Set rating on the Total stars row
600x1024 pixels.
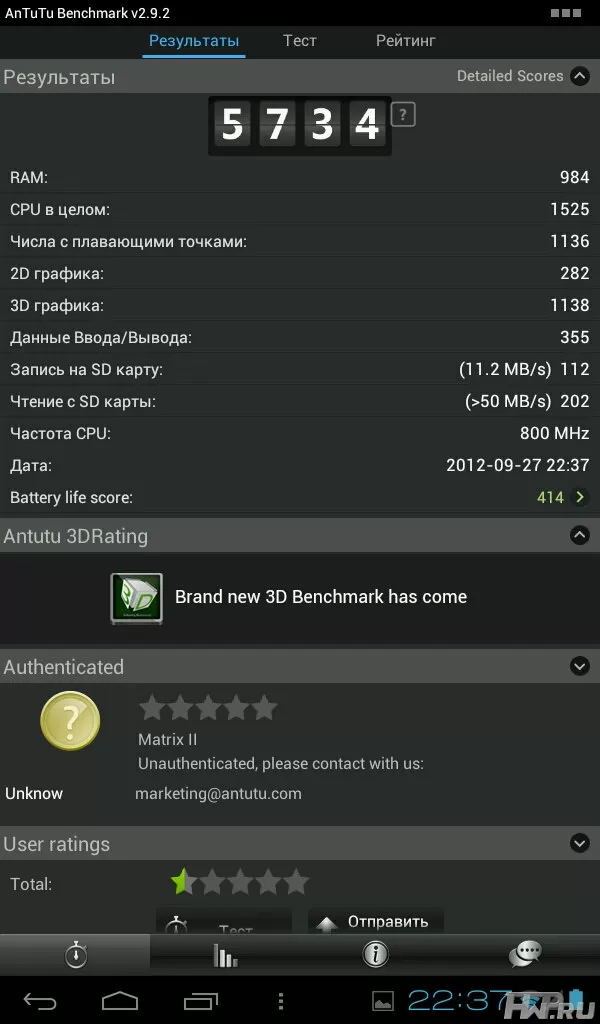click(x=240, y=882)
